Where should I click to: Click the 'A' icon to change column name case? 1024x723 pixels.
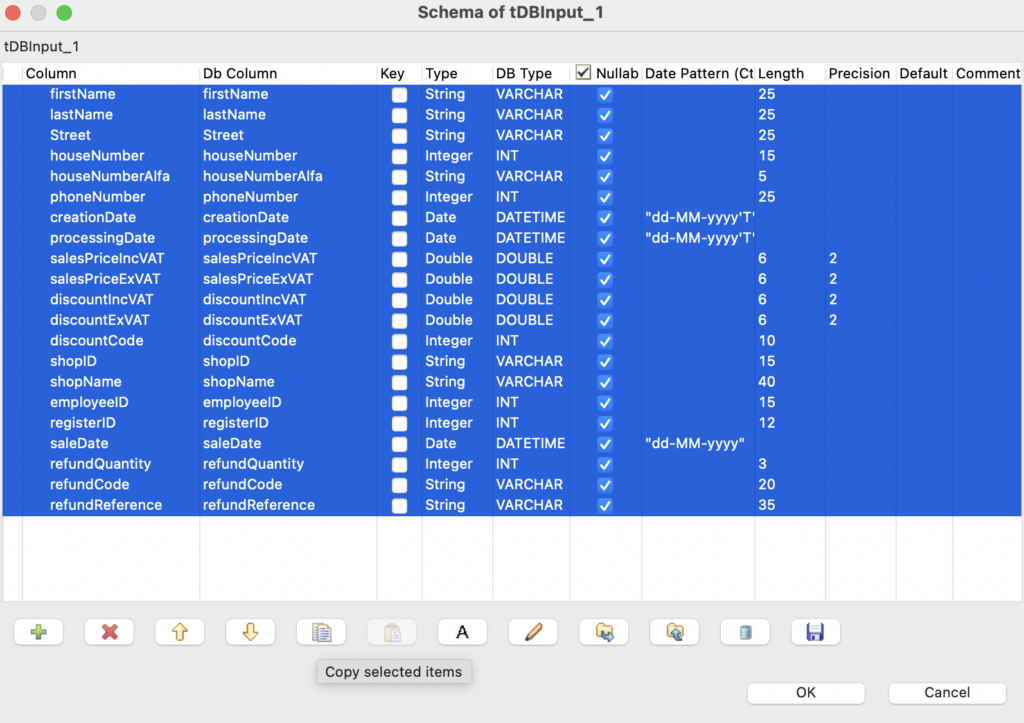[x=462, y=631]
